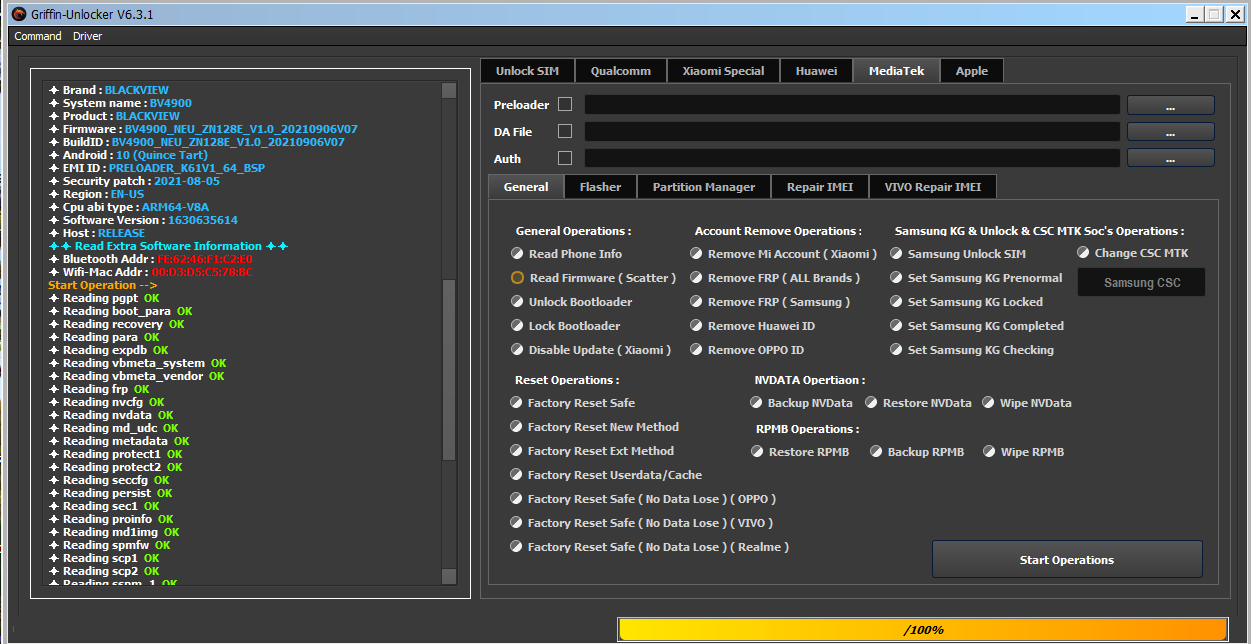Open the Command menu
The width and height of the screenshot is (1251, 644).
38,36
